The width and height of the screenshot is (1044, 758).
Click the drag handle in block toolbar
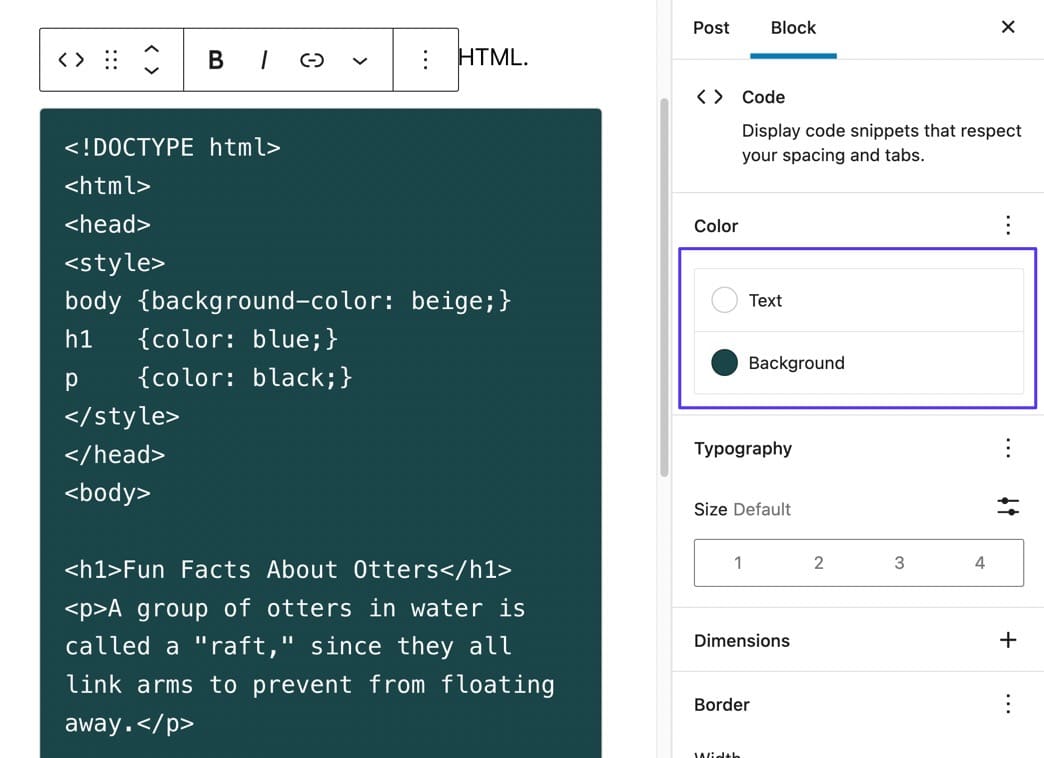111,60
